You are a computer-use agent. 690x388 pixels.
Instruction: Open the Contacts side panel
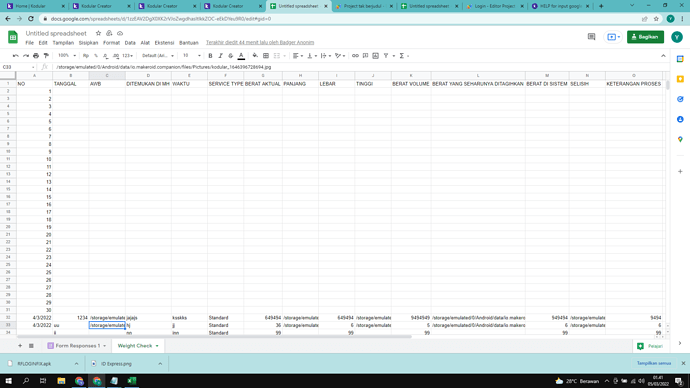tap(680, 119)
